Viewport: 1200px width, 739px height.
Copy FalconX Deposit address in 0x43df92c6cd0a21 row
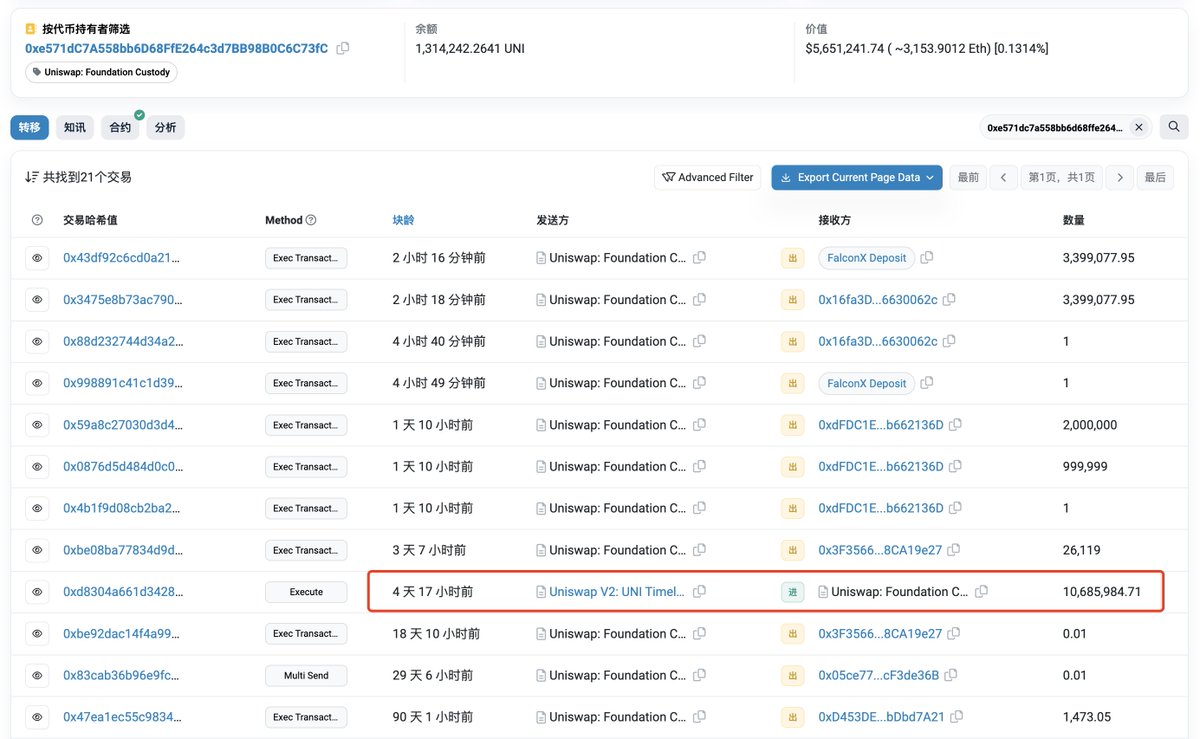pyautogui.click(x=927, y=258)
